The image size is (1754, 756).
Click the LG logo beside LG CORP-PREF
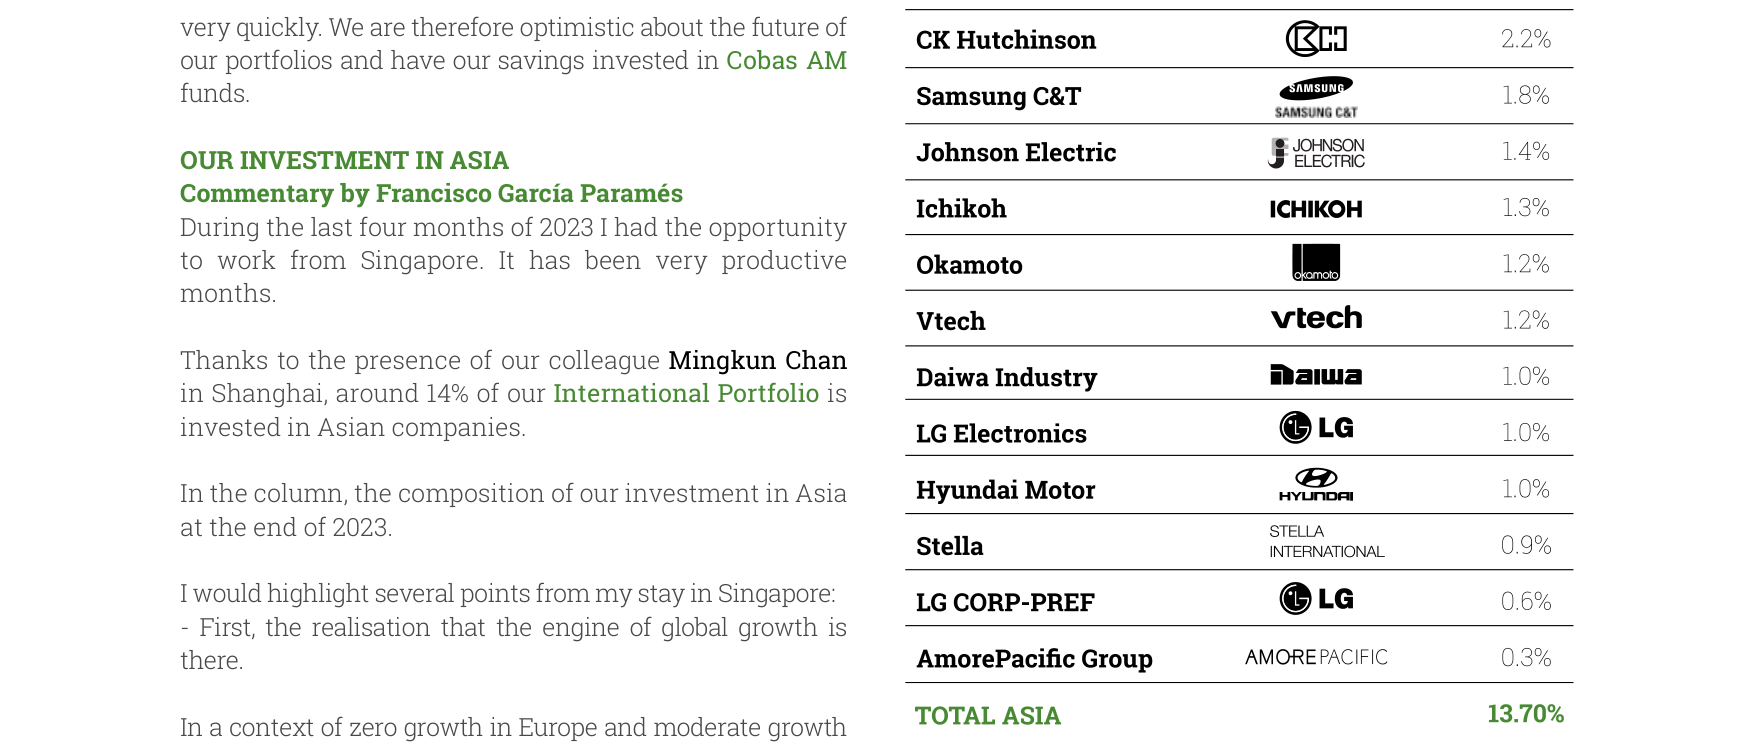[x=1316, y=598]
